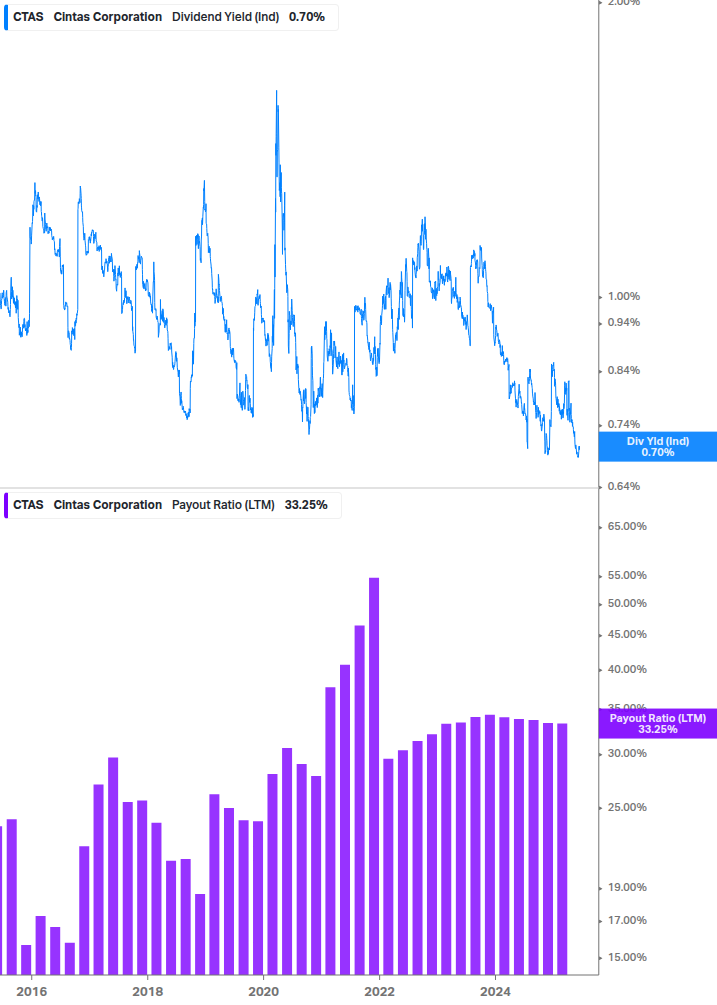Click the 15.00% payout axis label
This screenshot has width=717, height=1005.
(627, 958)
